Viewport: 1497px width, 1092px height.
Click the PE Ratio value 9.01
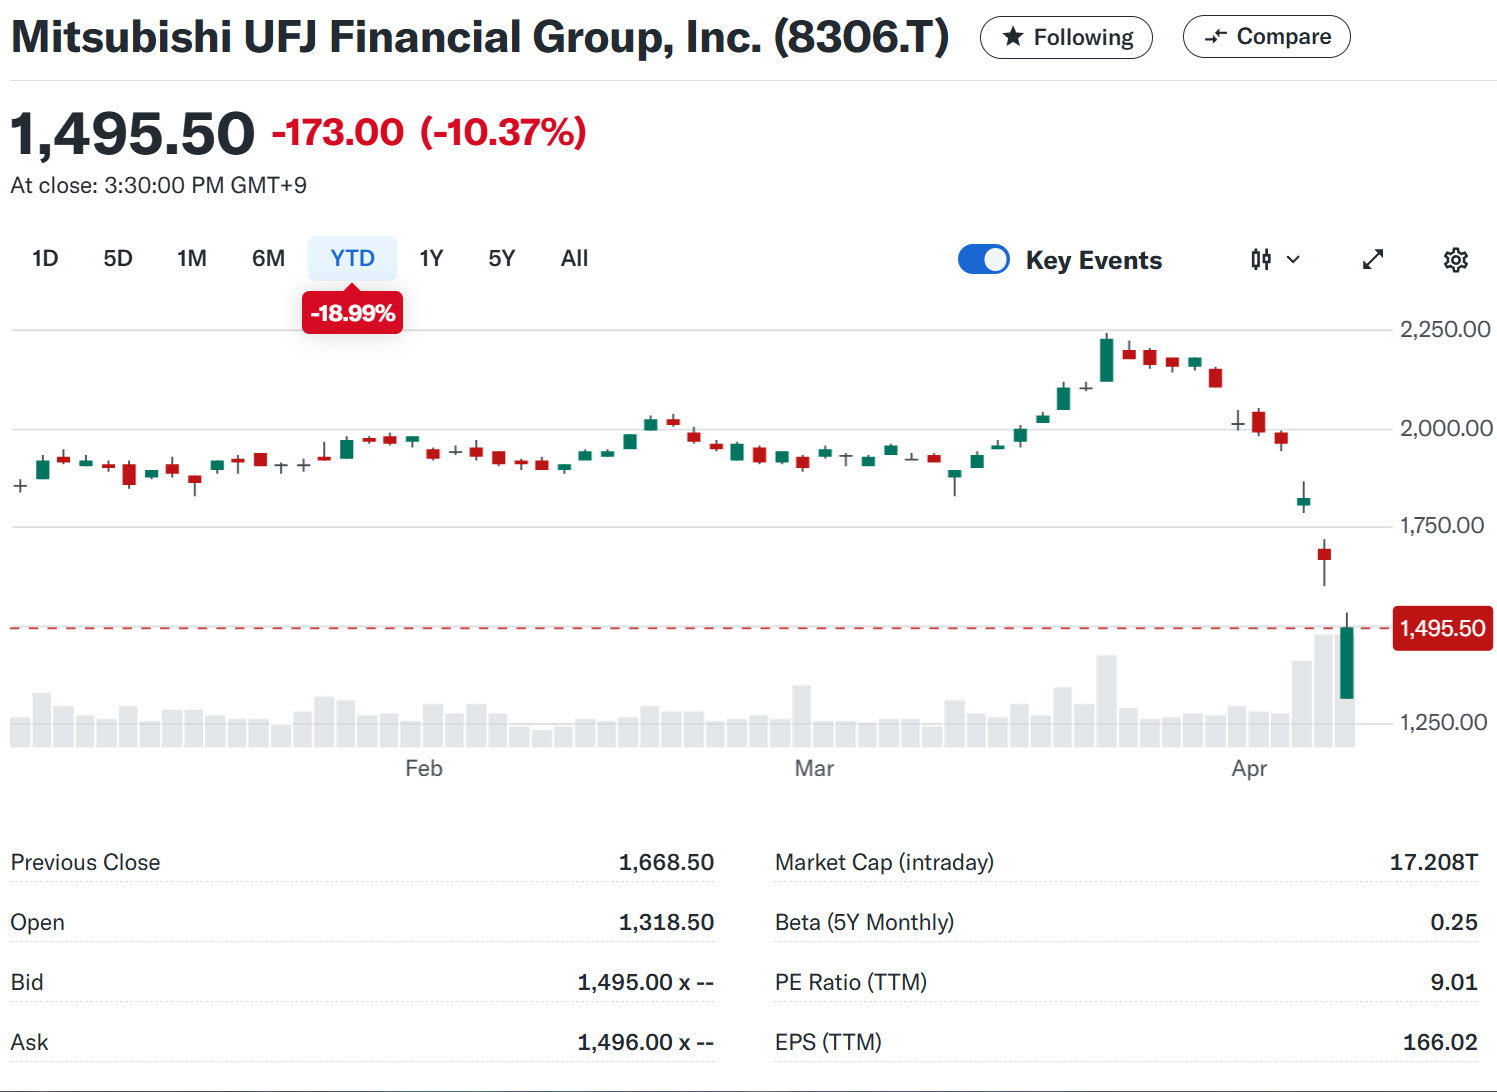(1453, 982)
